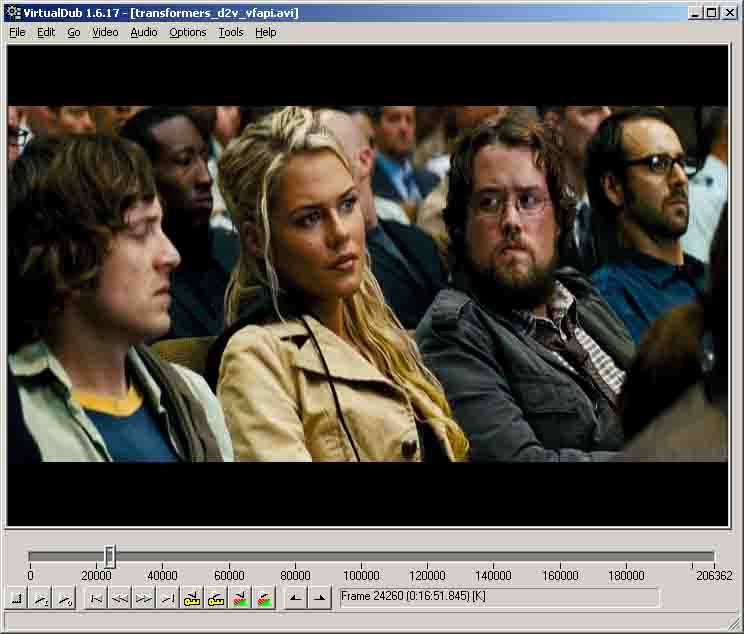Click timeline near the 100000 frame mark
The image size is (744, 634).
pyautogui.click(x=361, y=557)
